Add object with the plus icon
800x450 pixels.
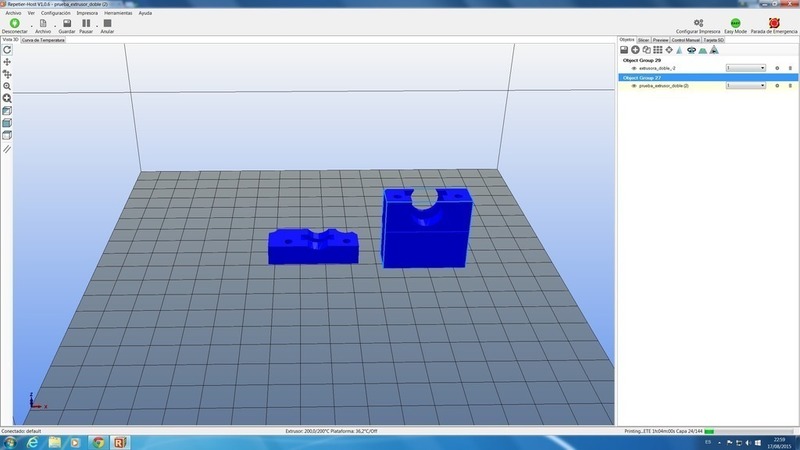click(635, 49)
